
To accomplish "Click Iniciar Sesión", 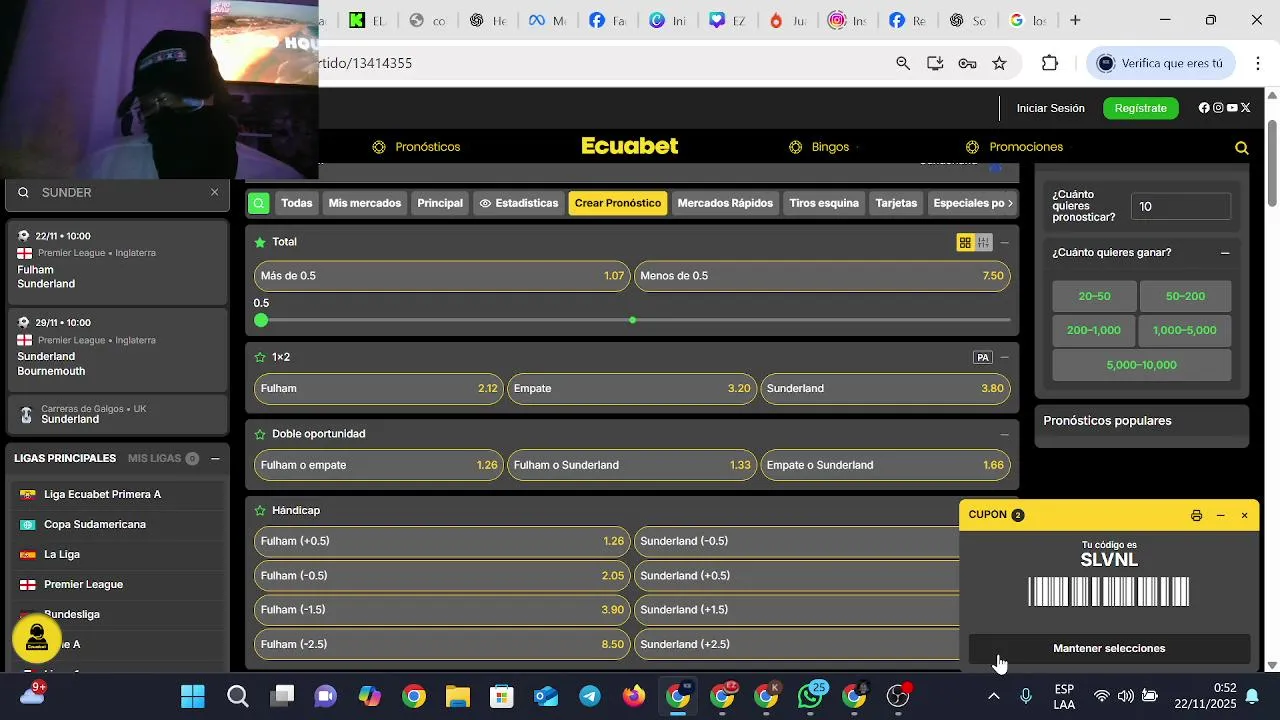I will click(x=1051, y=108).
